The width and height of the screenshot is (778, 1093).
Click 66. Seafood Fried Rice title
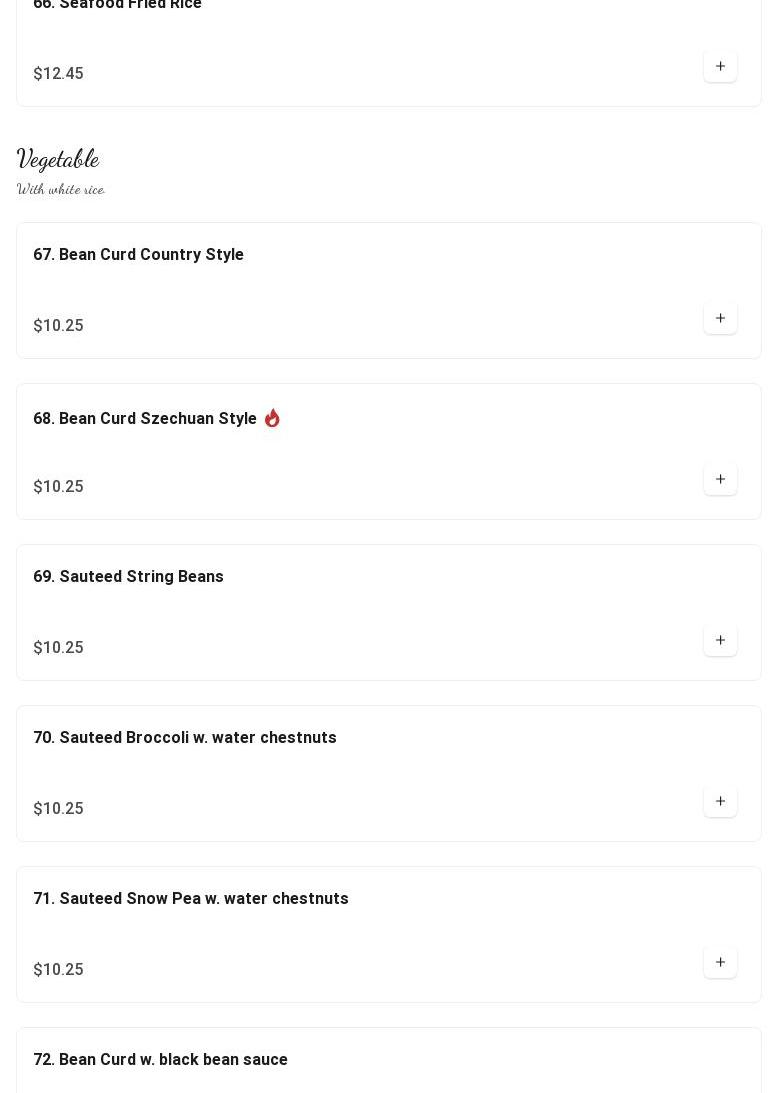pyautogui.click(x=118, y=4)
